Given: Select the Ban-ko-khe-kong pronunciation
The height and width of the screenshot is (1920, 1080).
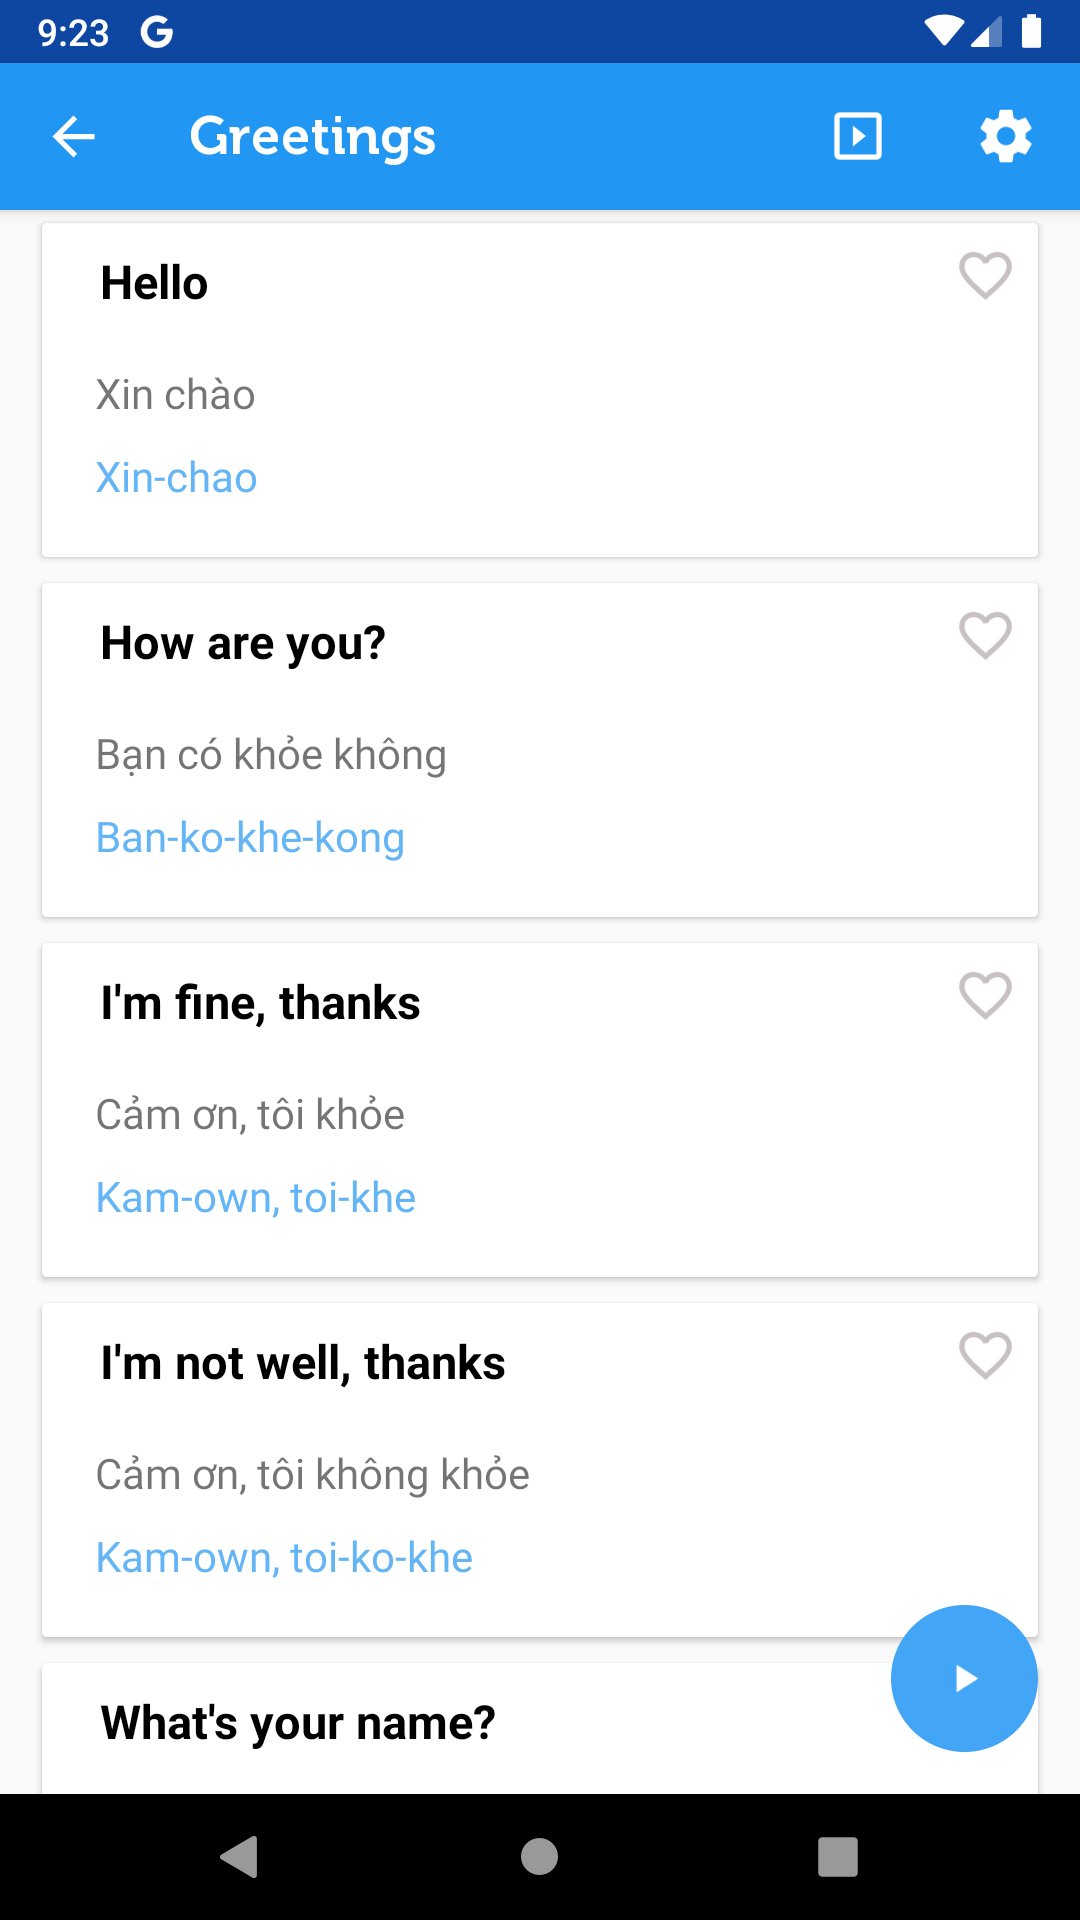Looking at the screenshot, I should click(x=250, y=838).
